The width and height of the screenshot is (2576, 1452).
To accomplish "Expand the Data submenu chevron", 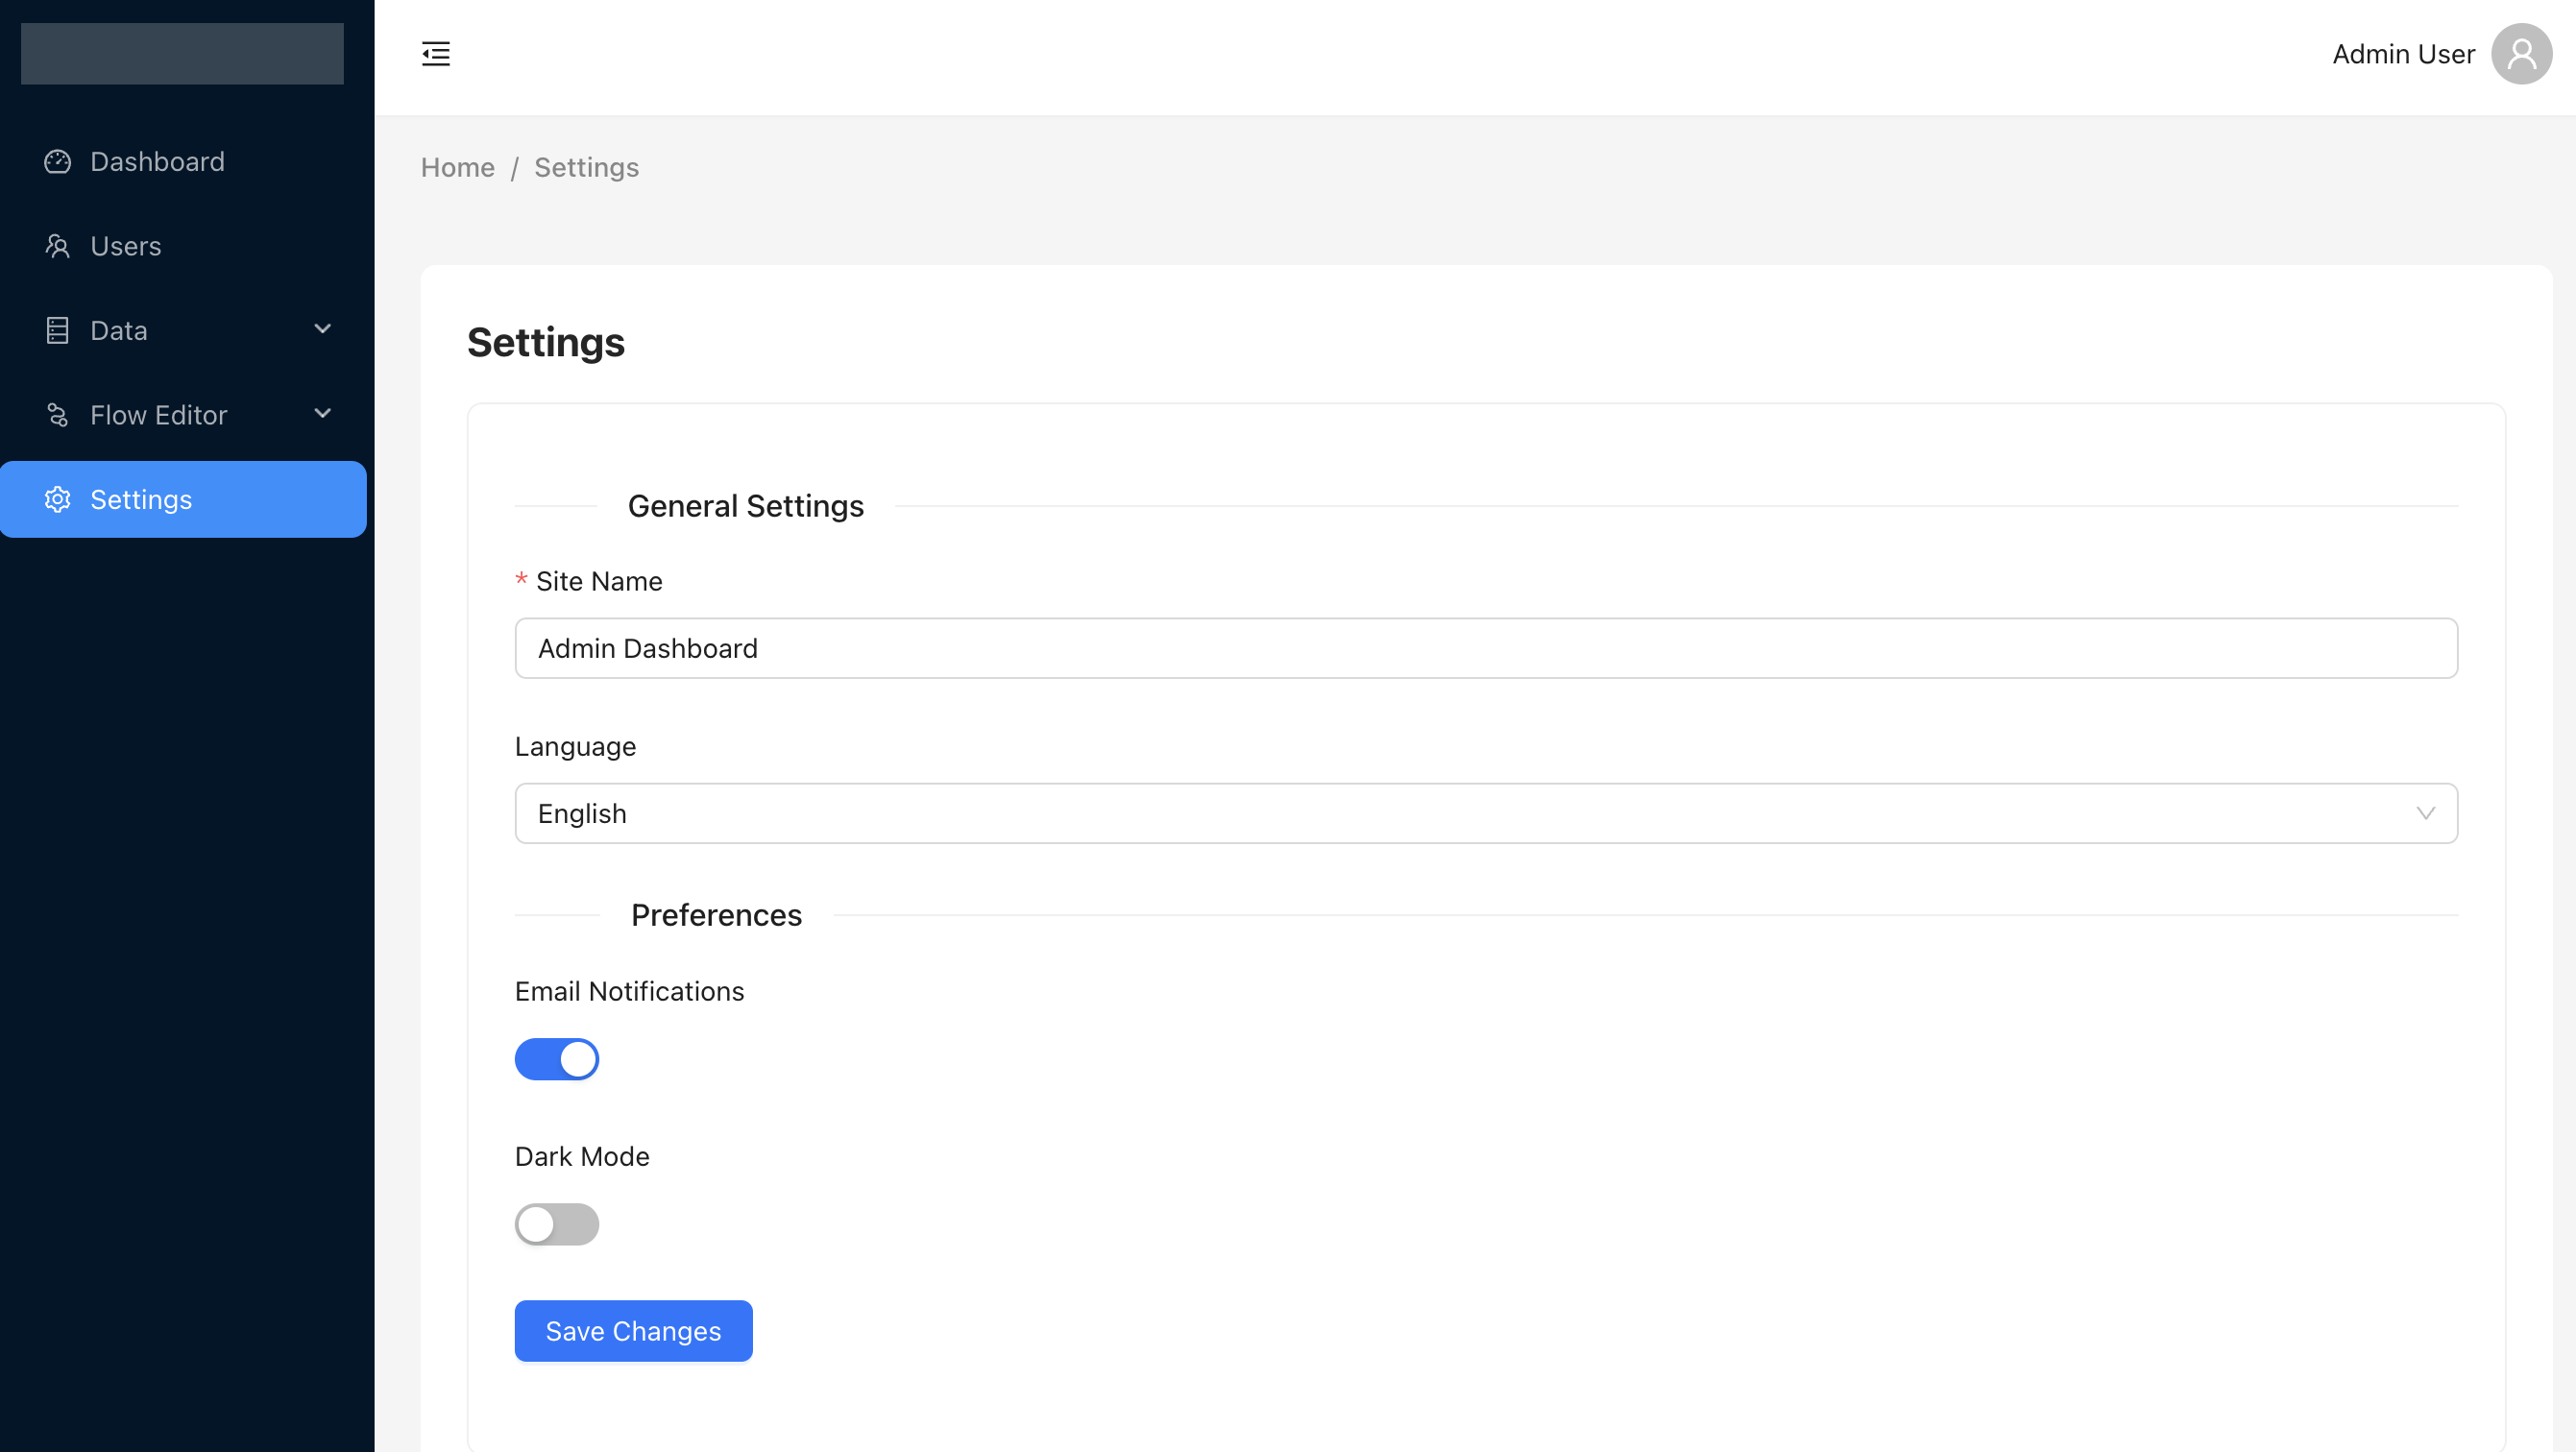I will pos(322,329).
